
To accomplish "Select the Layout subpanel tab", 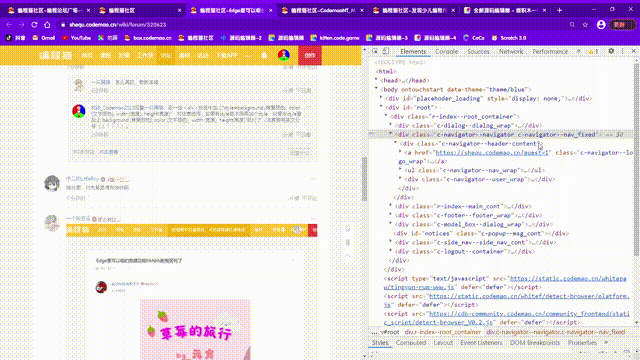I will [x=443, y=343].
